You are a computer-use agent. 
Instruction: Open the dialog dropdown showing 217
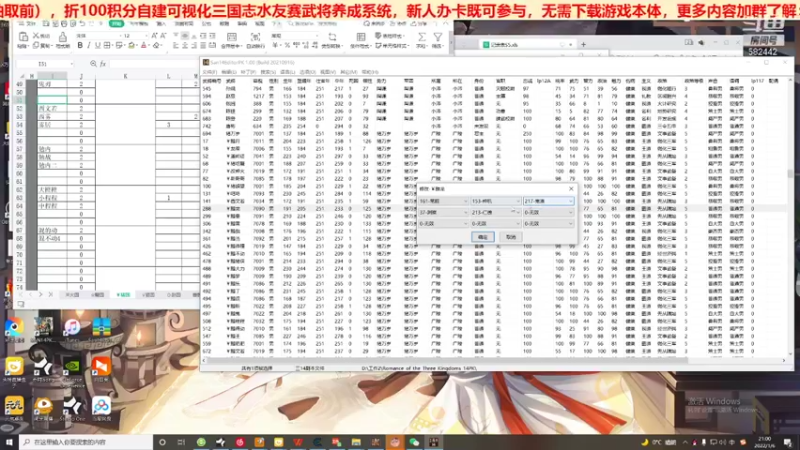coord(548,201)
